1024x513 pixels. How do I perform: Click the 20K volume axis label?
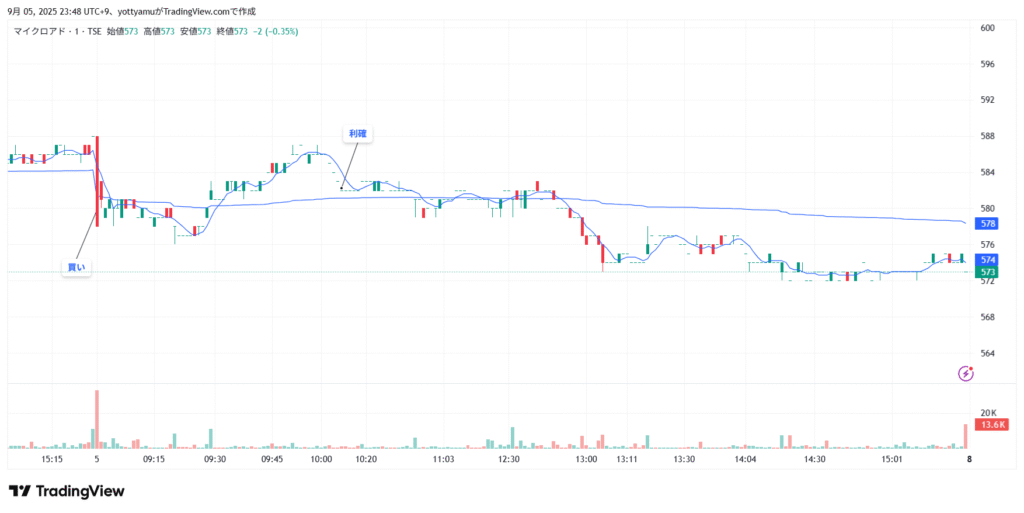pyautogui.click(x=989, y=412)
